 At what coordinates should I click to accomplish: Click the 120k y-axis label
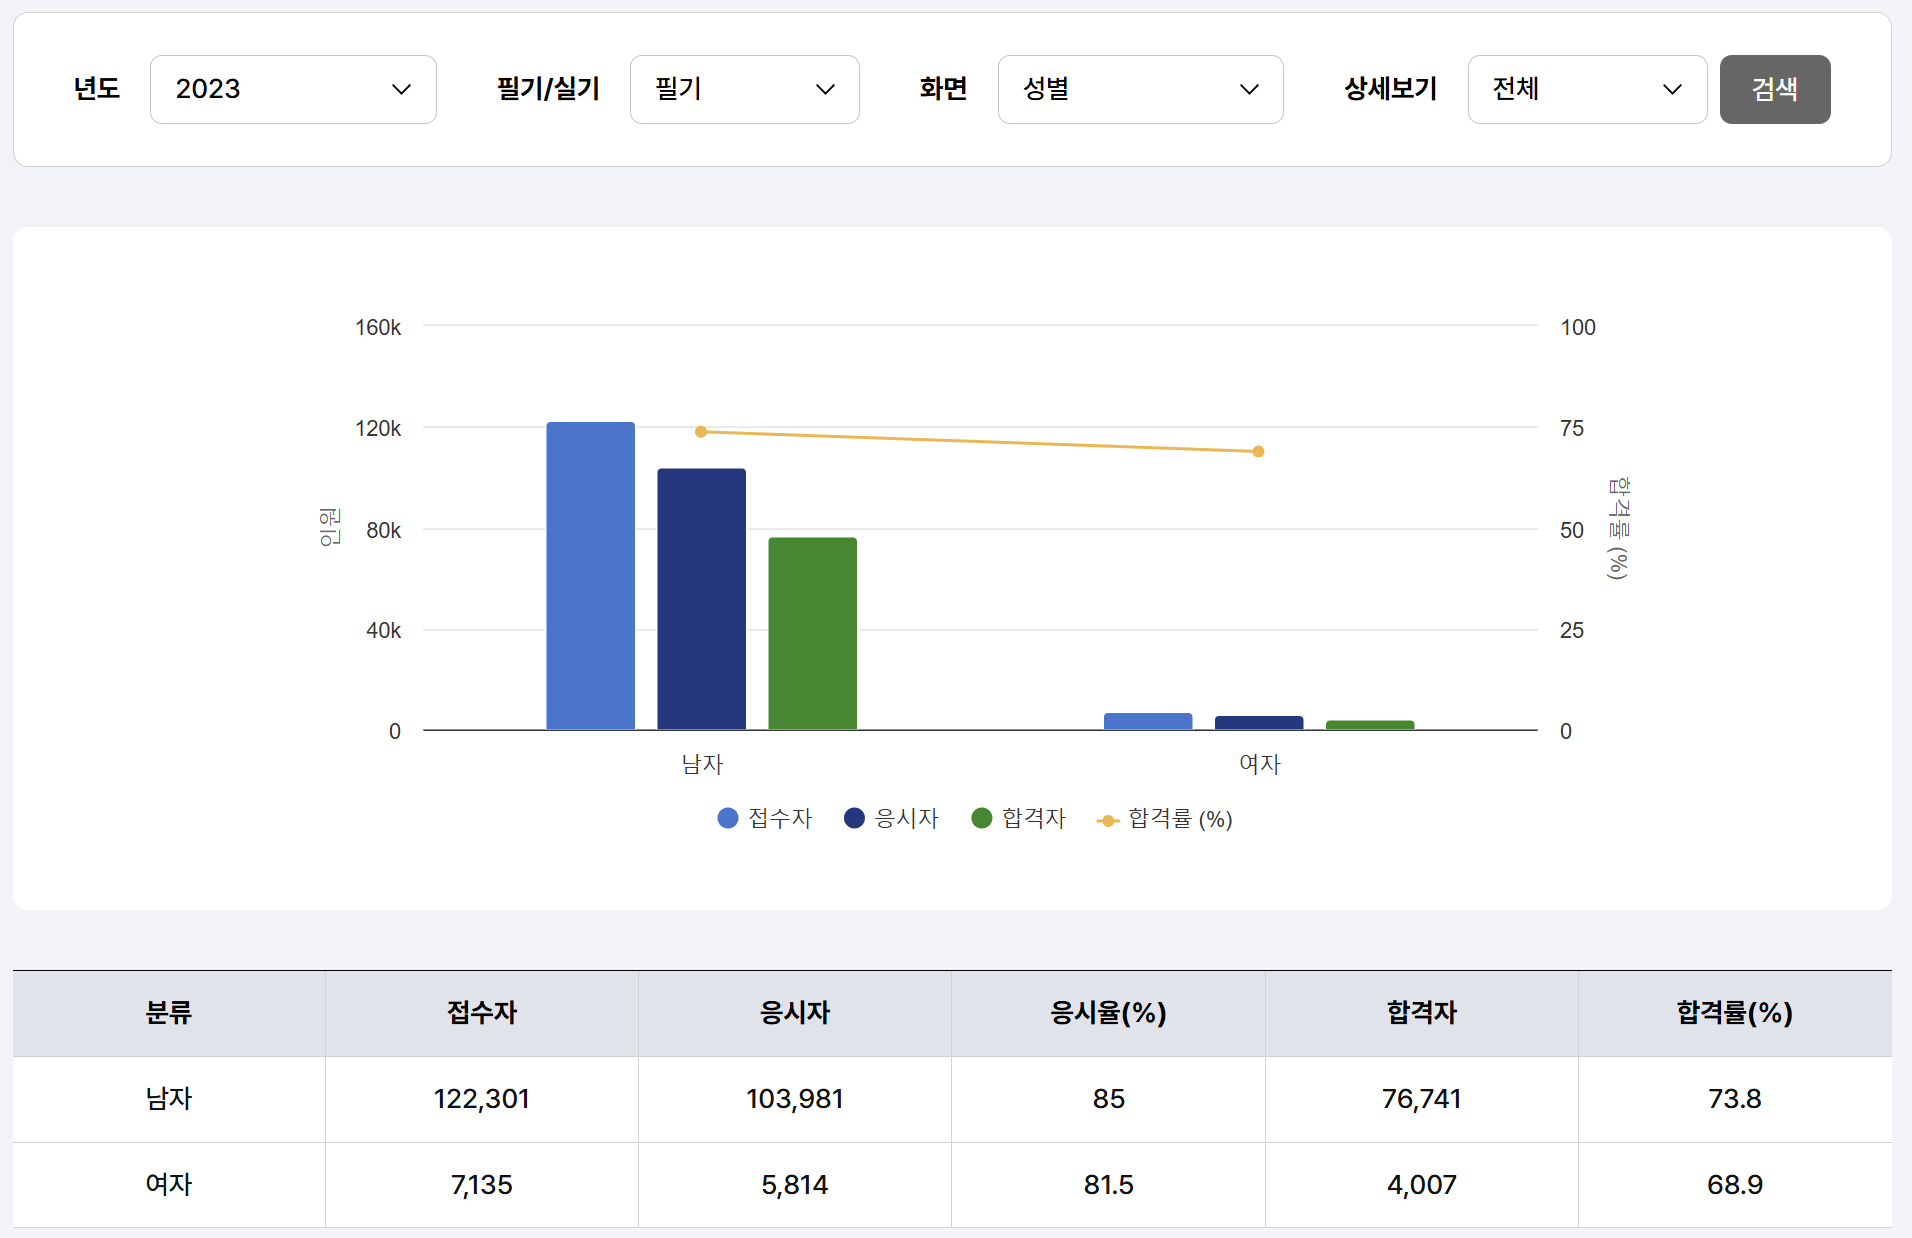coord(378,428)
